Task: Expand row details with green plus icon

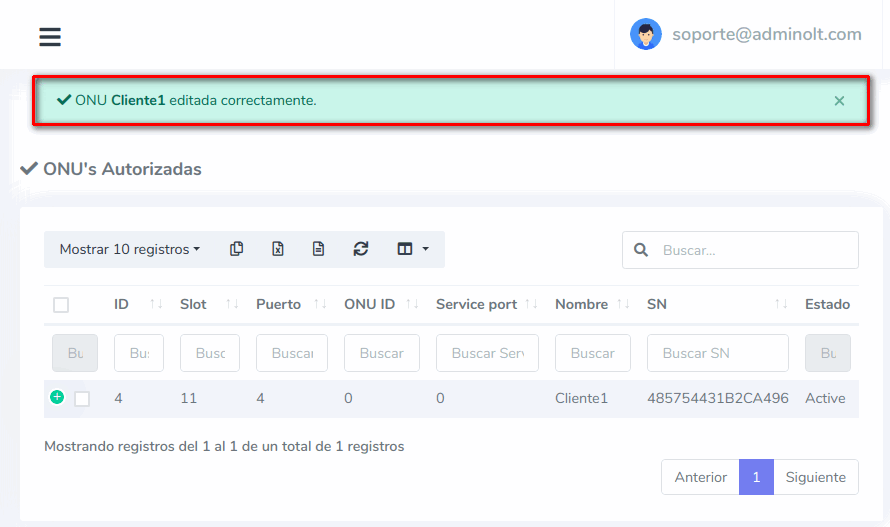Action: 57,397
